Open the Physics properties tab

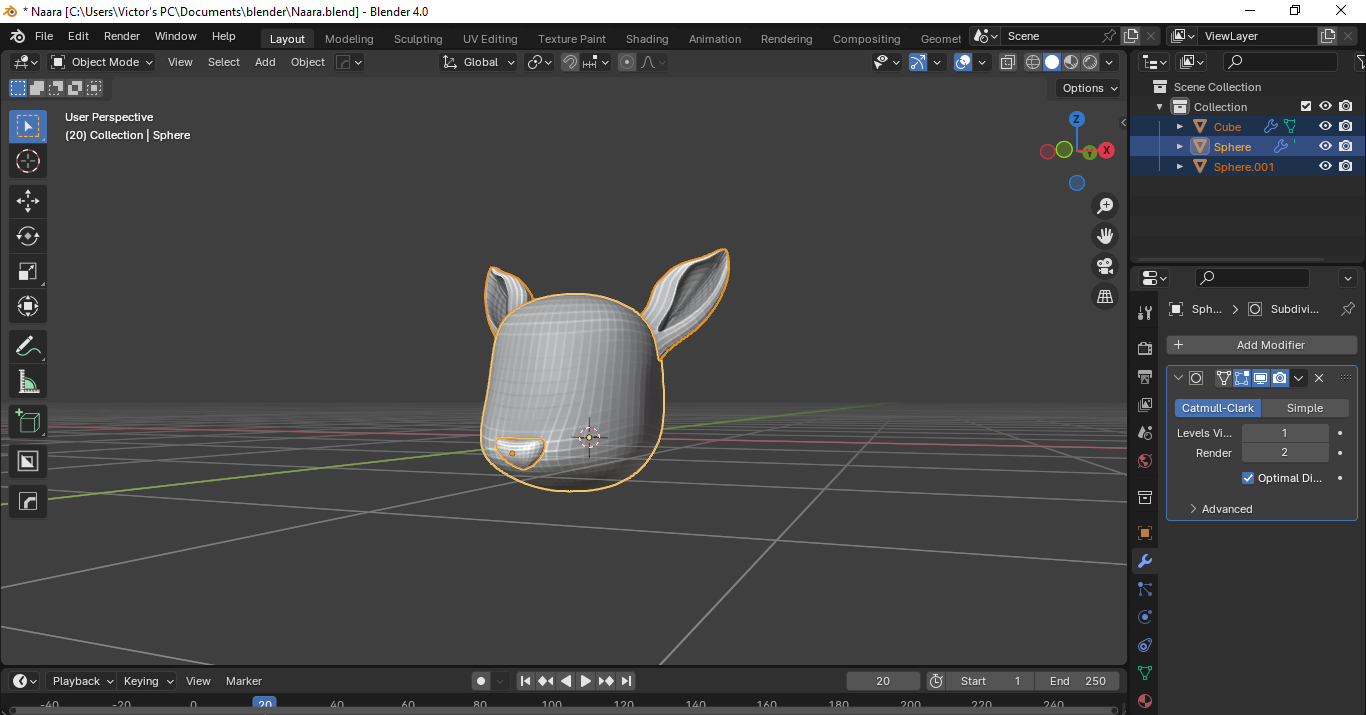point(1145,617)
